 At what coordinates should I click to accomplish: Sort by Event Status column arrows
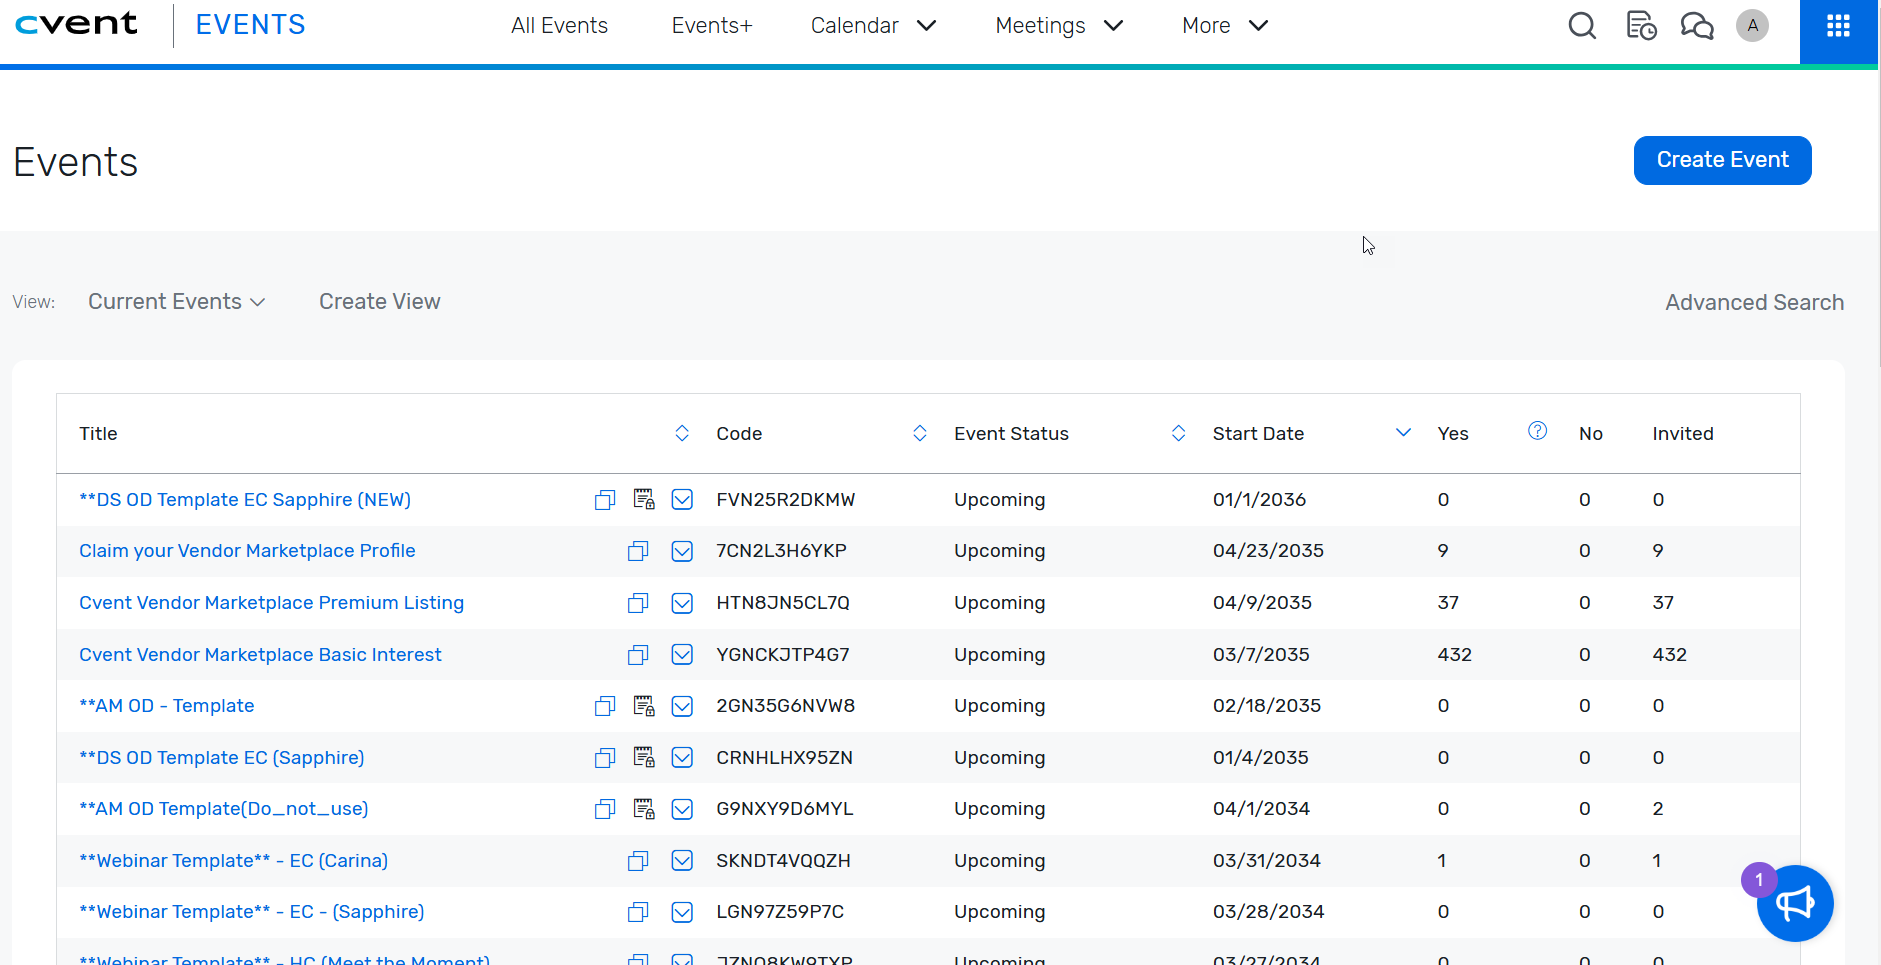(1178, 433)
